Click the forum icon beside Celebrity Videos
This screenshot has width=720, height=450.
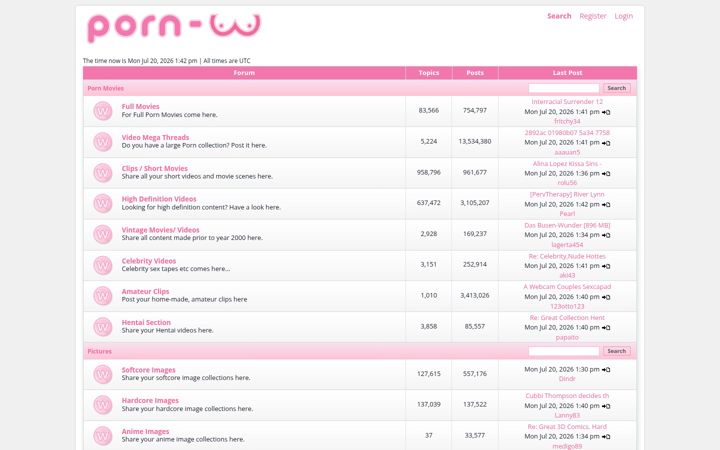click(102, 265)
